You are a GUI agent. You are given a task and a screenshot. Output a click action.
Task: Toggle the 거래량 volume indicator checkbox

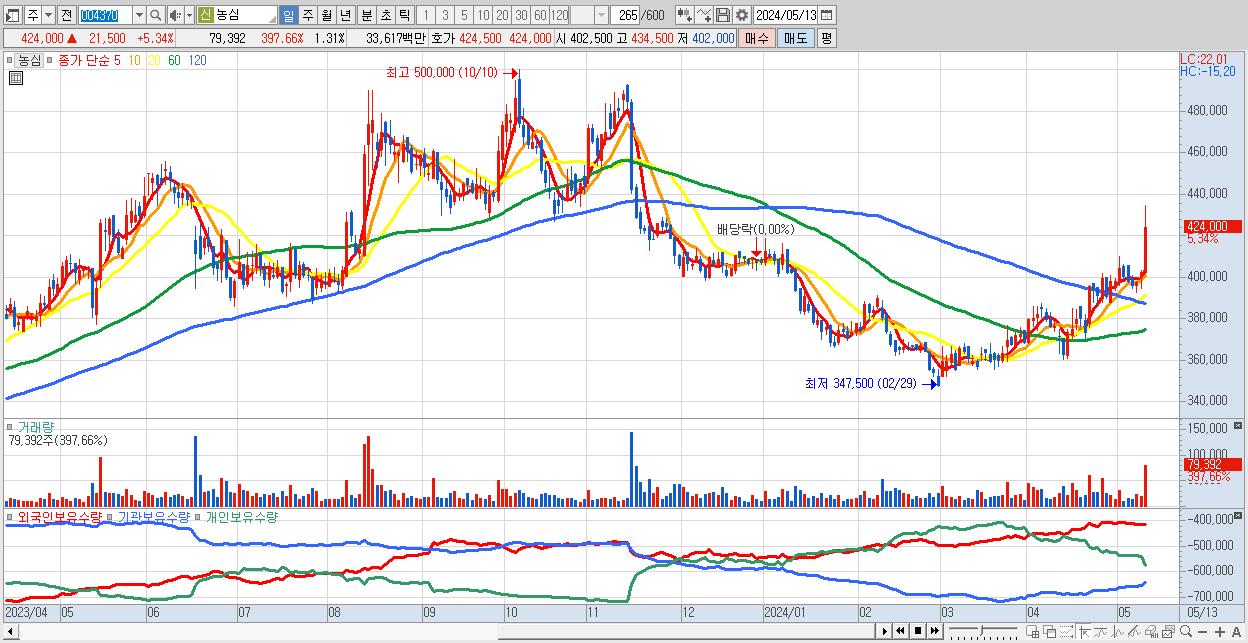click(10, 427)
